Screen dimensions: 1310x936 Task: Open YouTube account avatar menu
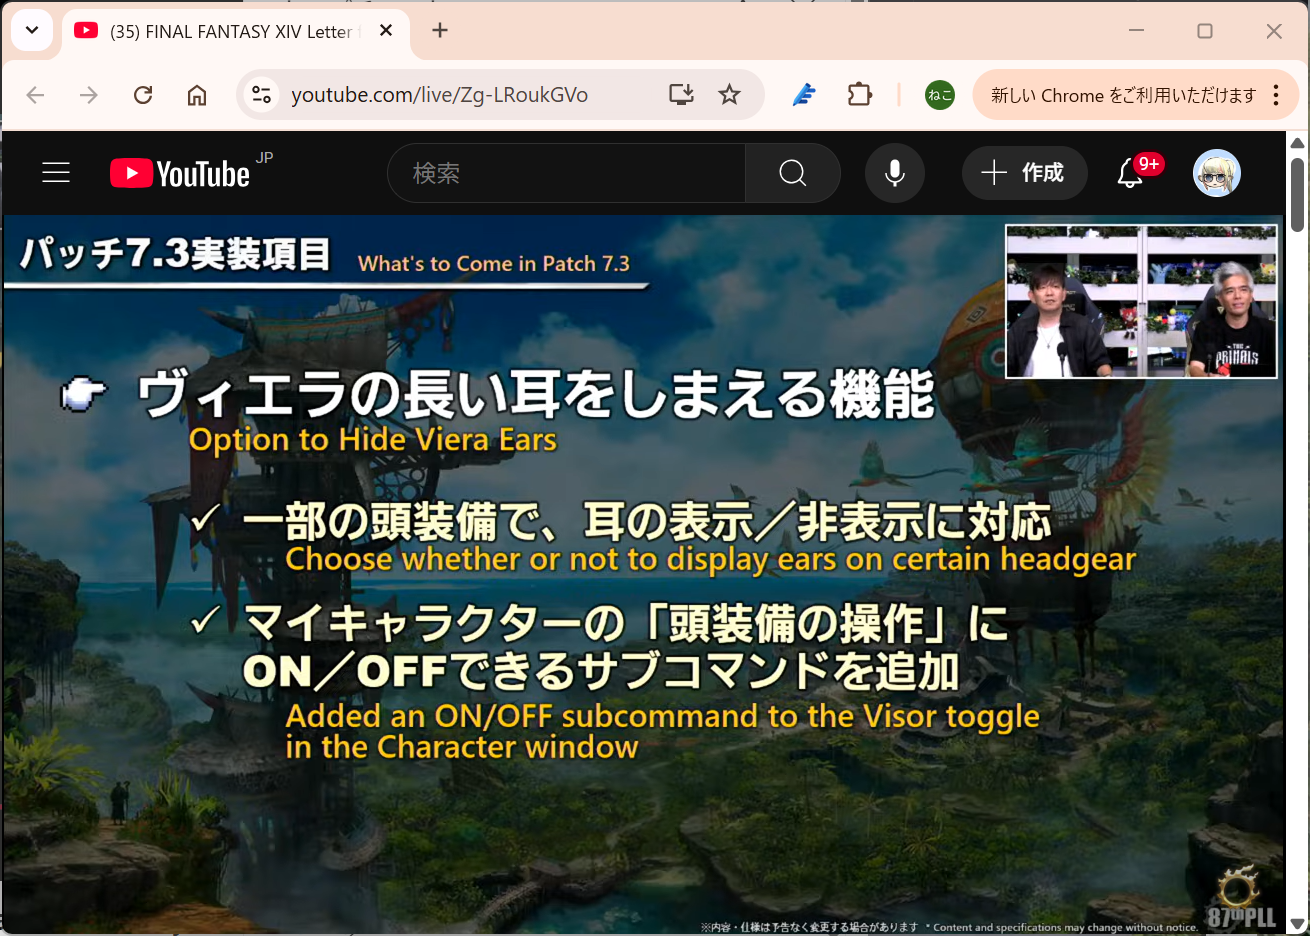(1217, 173)
